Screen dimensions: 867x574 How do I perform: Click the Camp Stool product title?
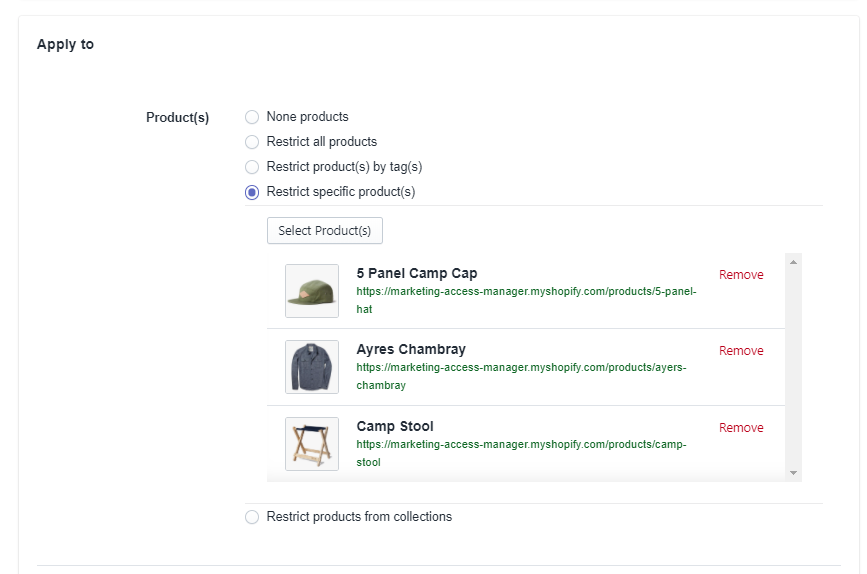click(395, 426)
